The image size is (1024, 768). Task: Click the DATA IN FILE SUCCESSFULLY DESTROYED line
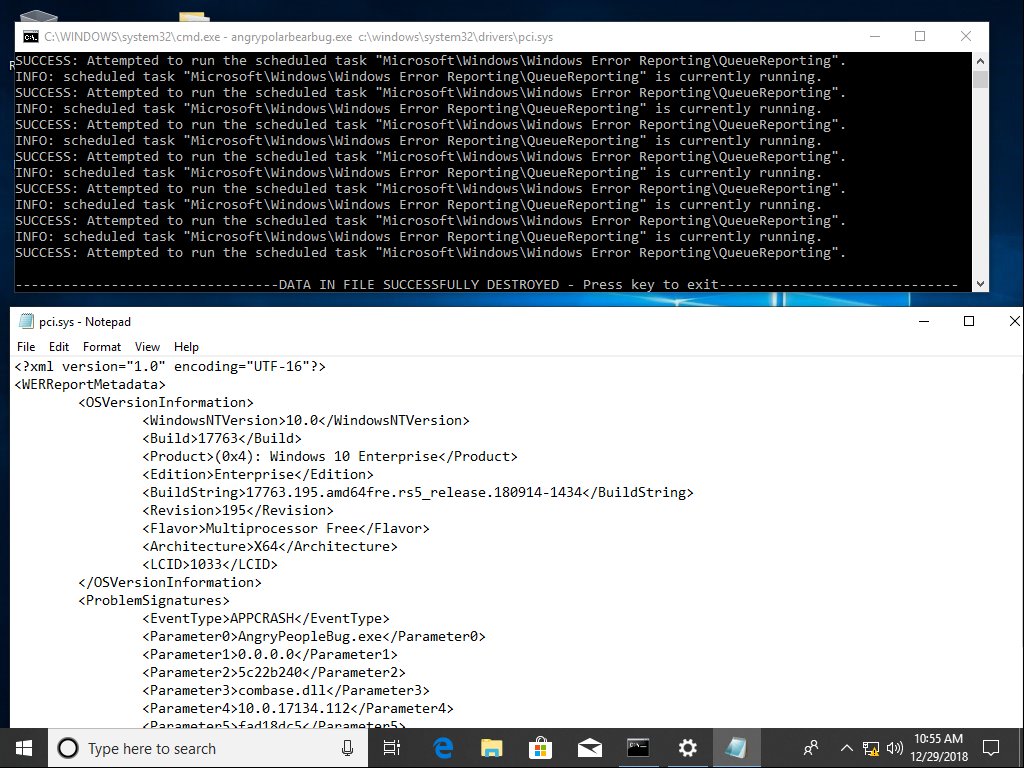487,285
